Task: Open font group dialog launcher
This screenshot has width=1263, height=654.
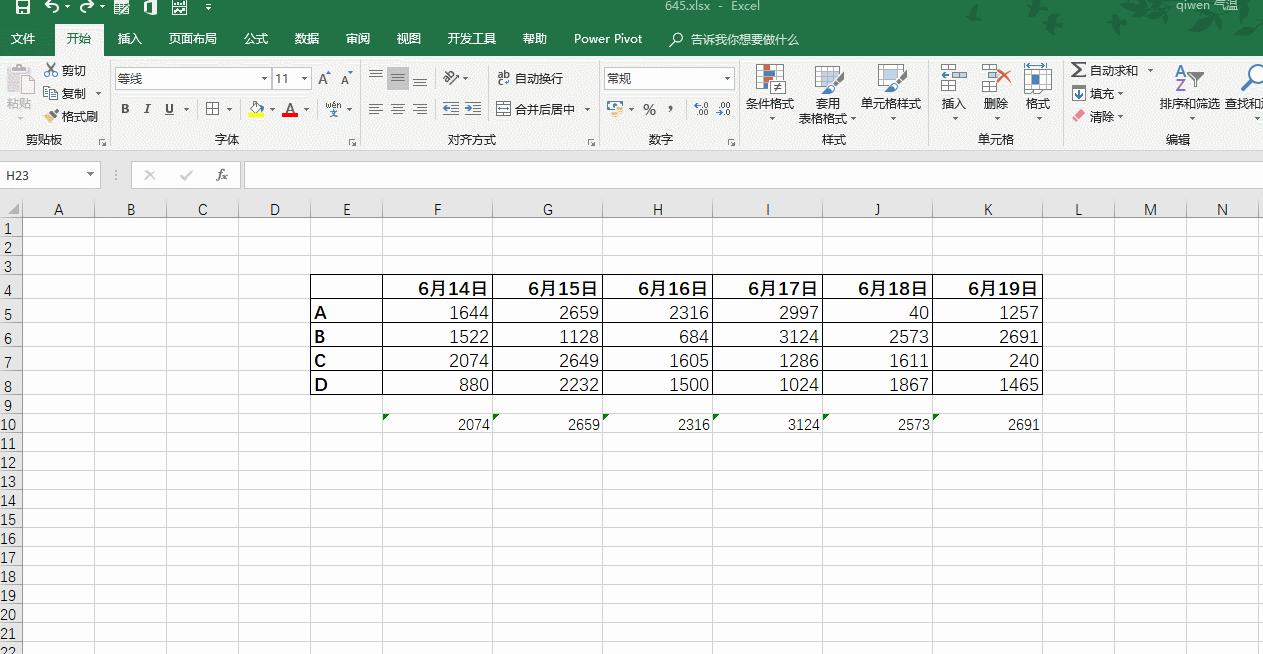Action: click(352, 143)
